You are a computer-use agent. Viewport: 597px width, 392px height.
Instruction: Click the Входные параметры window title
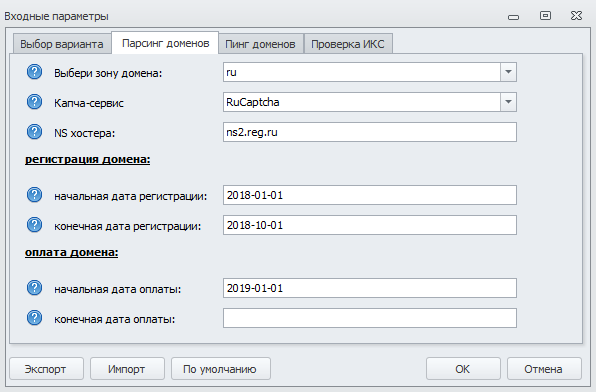[x=56, y=16]
